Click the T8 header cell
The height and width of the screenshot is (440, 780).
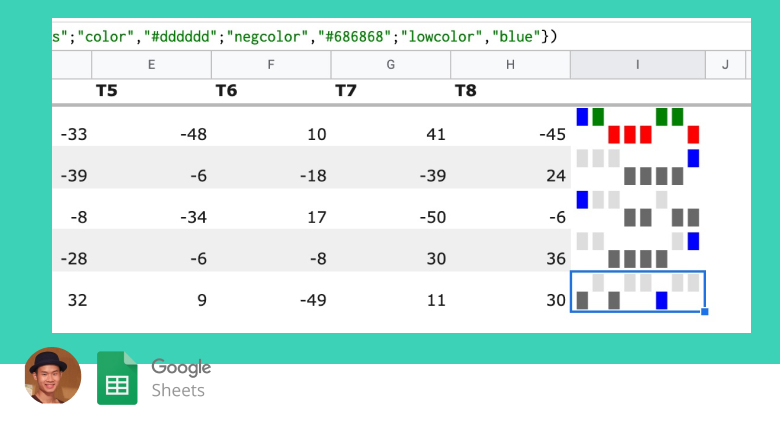tap(510, 91)
